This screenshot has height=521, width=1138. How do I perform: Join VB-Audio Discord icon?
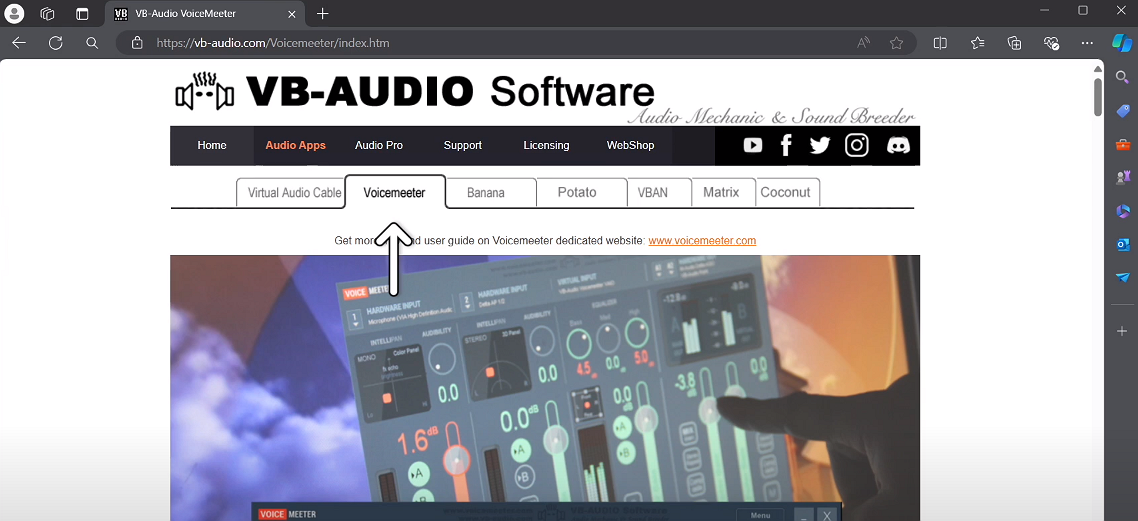point(898,145)
